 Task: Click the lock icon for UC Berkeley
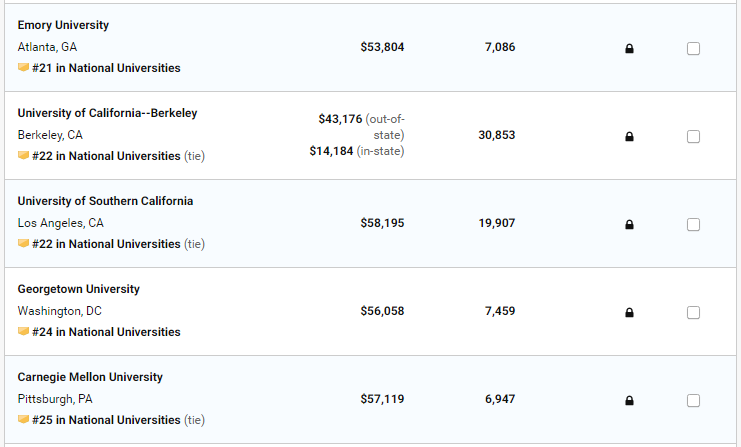pos(629,137)
